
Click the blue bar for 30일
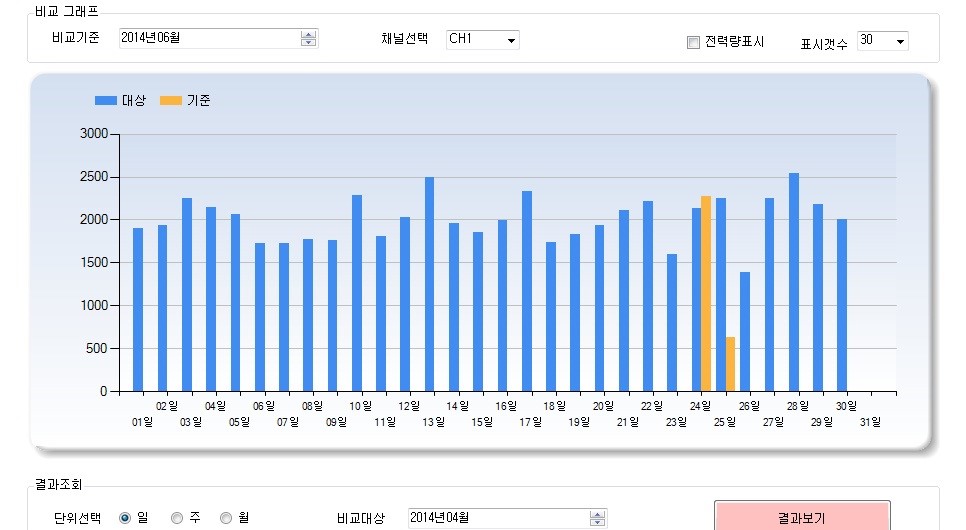[x=842, y=305]
